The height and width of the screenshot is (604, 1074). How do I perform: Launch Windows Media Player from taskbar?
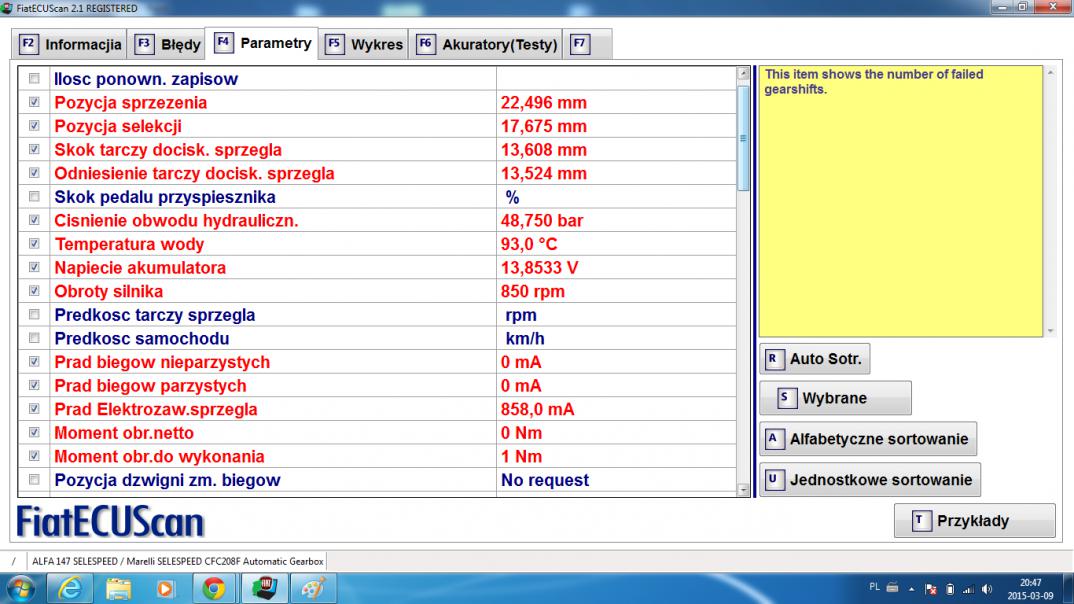(166, 589)
